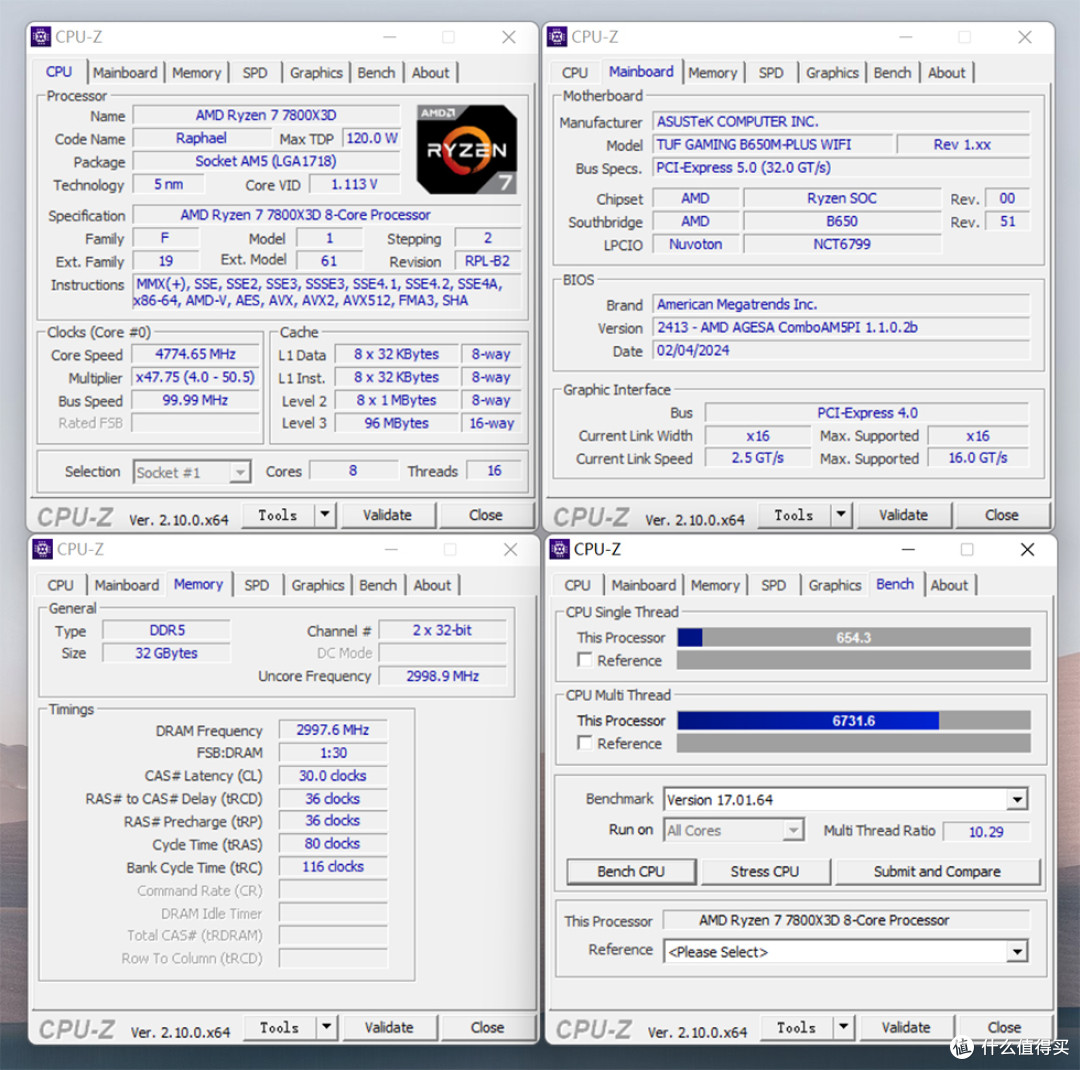Switch to the About tab in the Bench window
This screenshot has width=1080, height=1070.
click(x=948, y=585)
